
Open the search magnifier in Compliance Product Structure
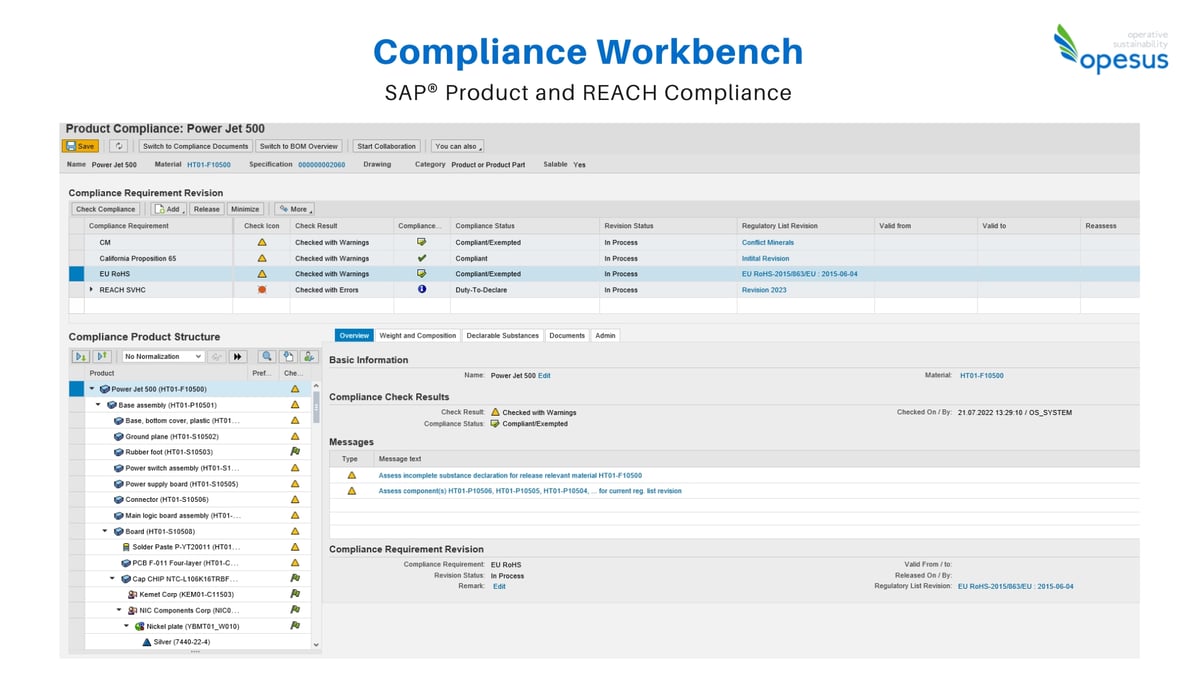pos(267,356)
